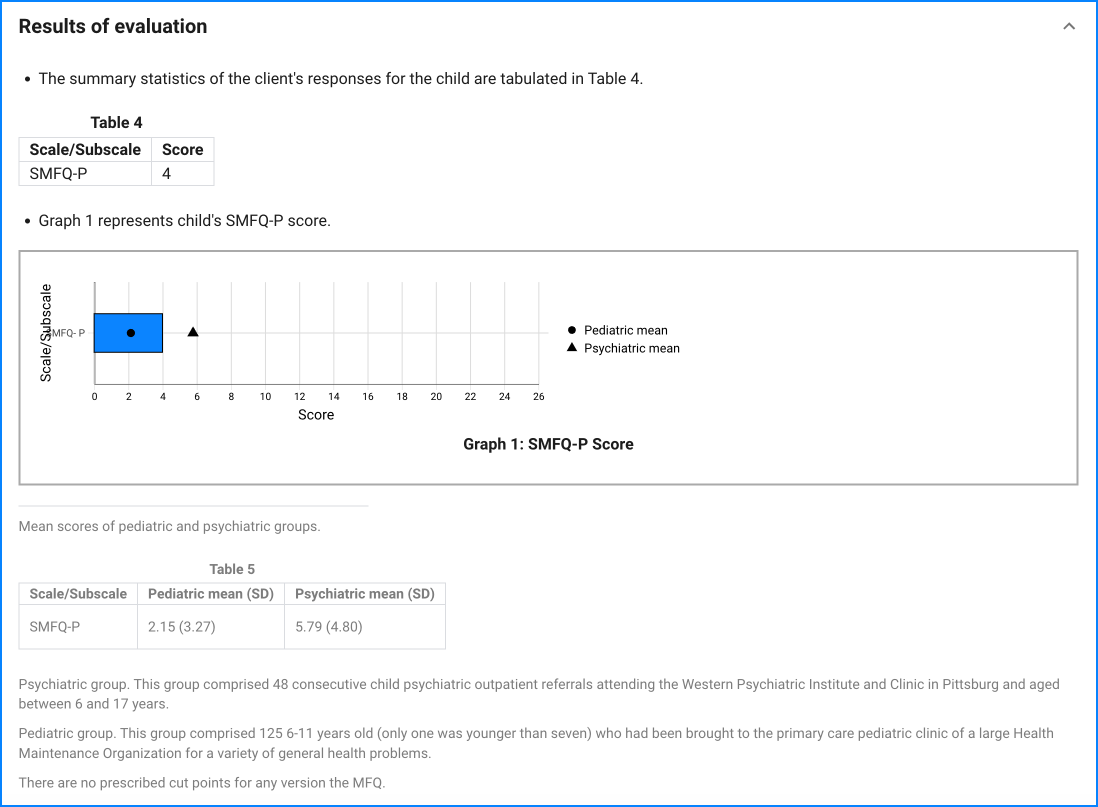Screen dimensions: 1098x807
Task: Select the Psychiatric mean (SD) column header
Action: click(x=364, y=593)
